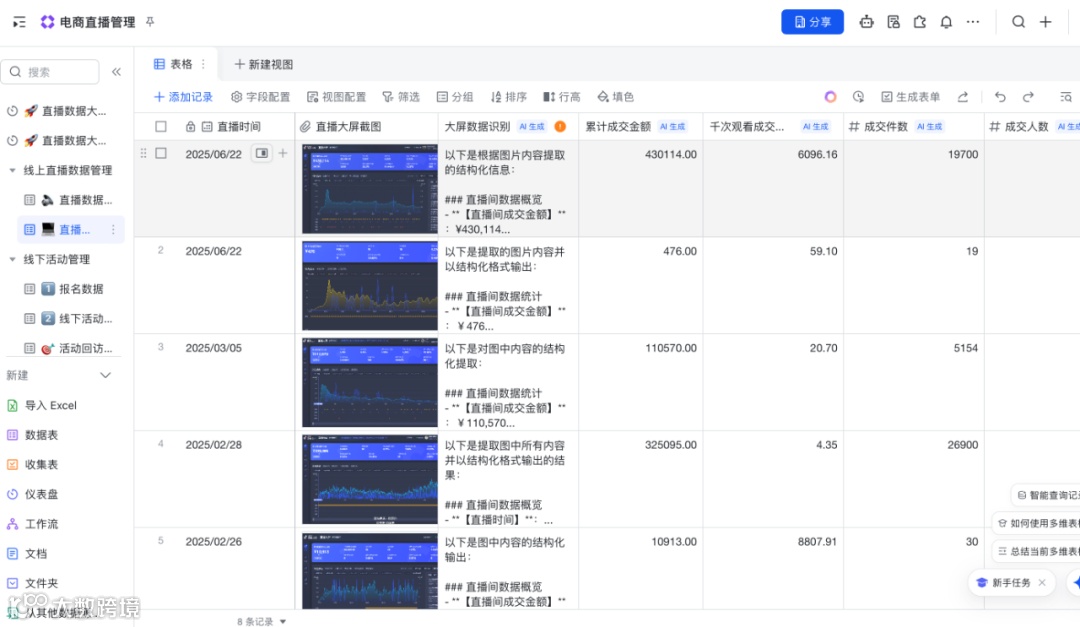This screenshot has width=1080, height=627.
Task: Open the plugin puzzle icon
Action: tap(920, 22)
